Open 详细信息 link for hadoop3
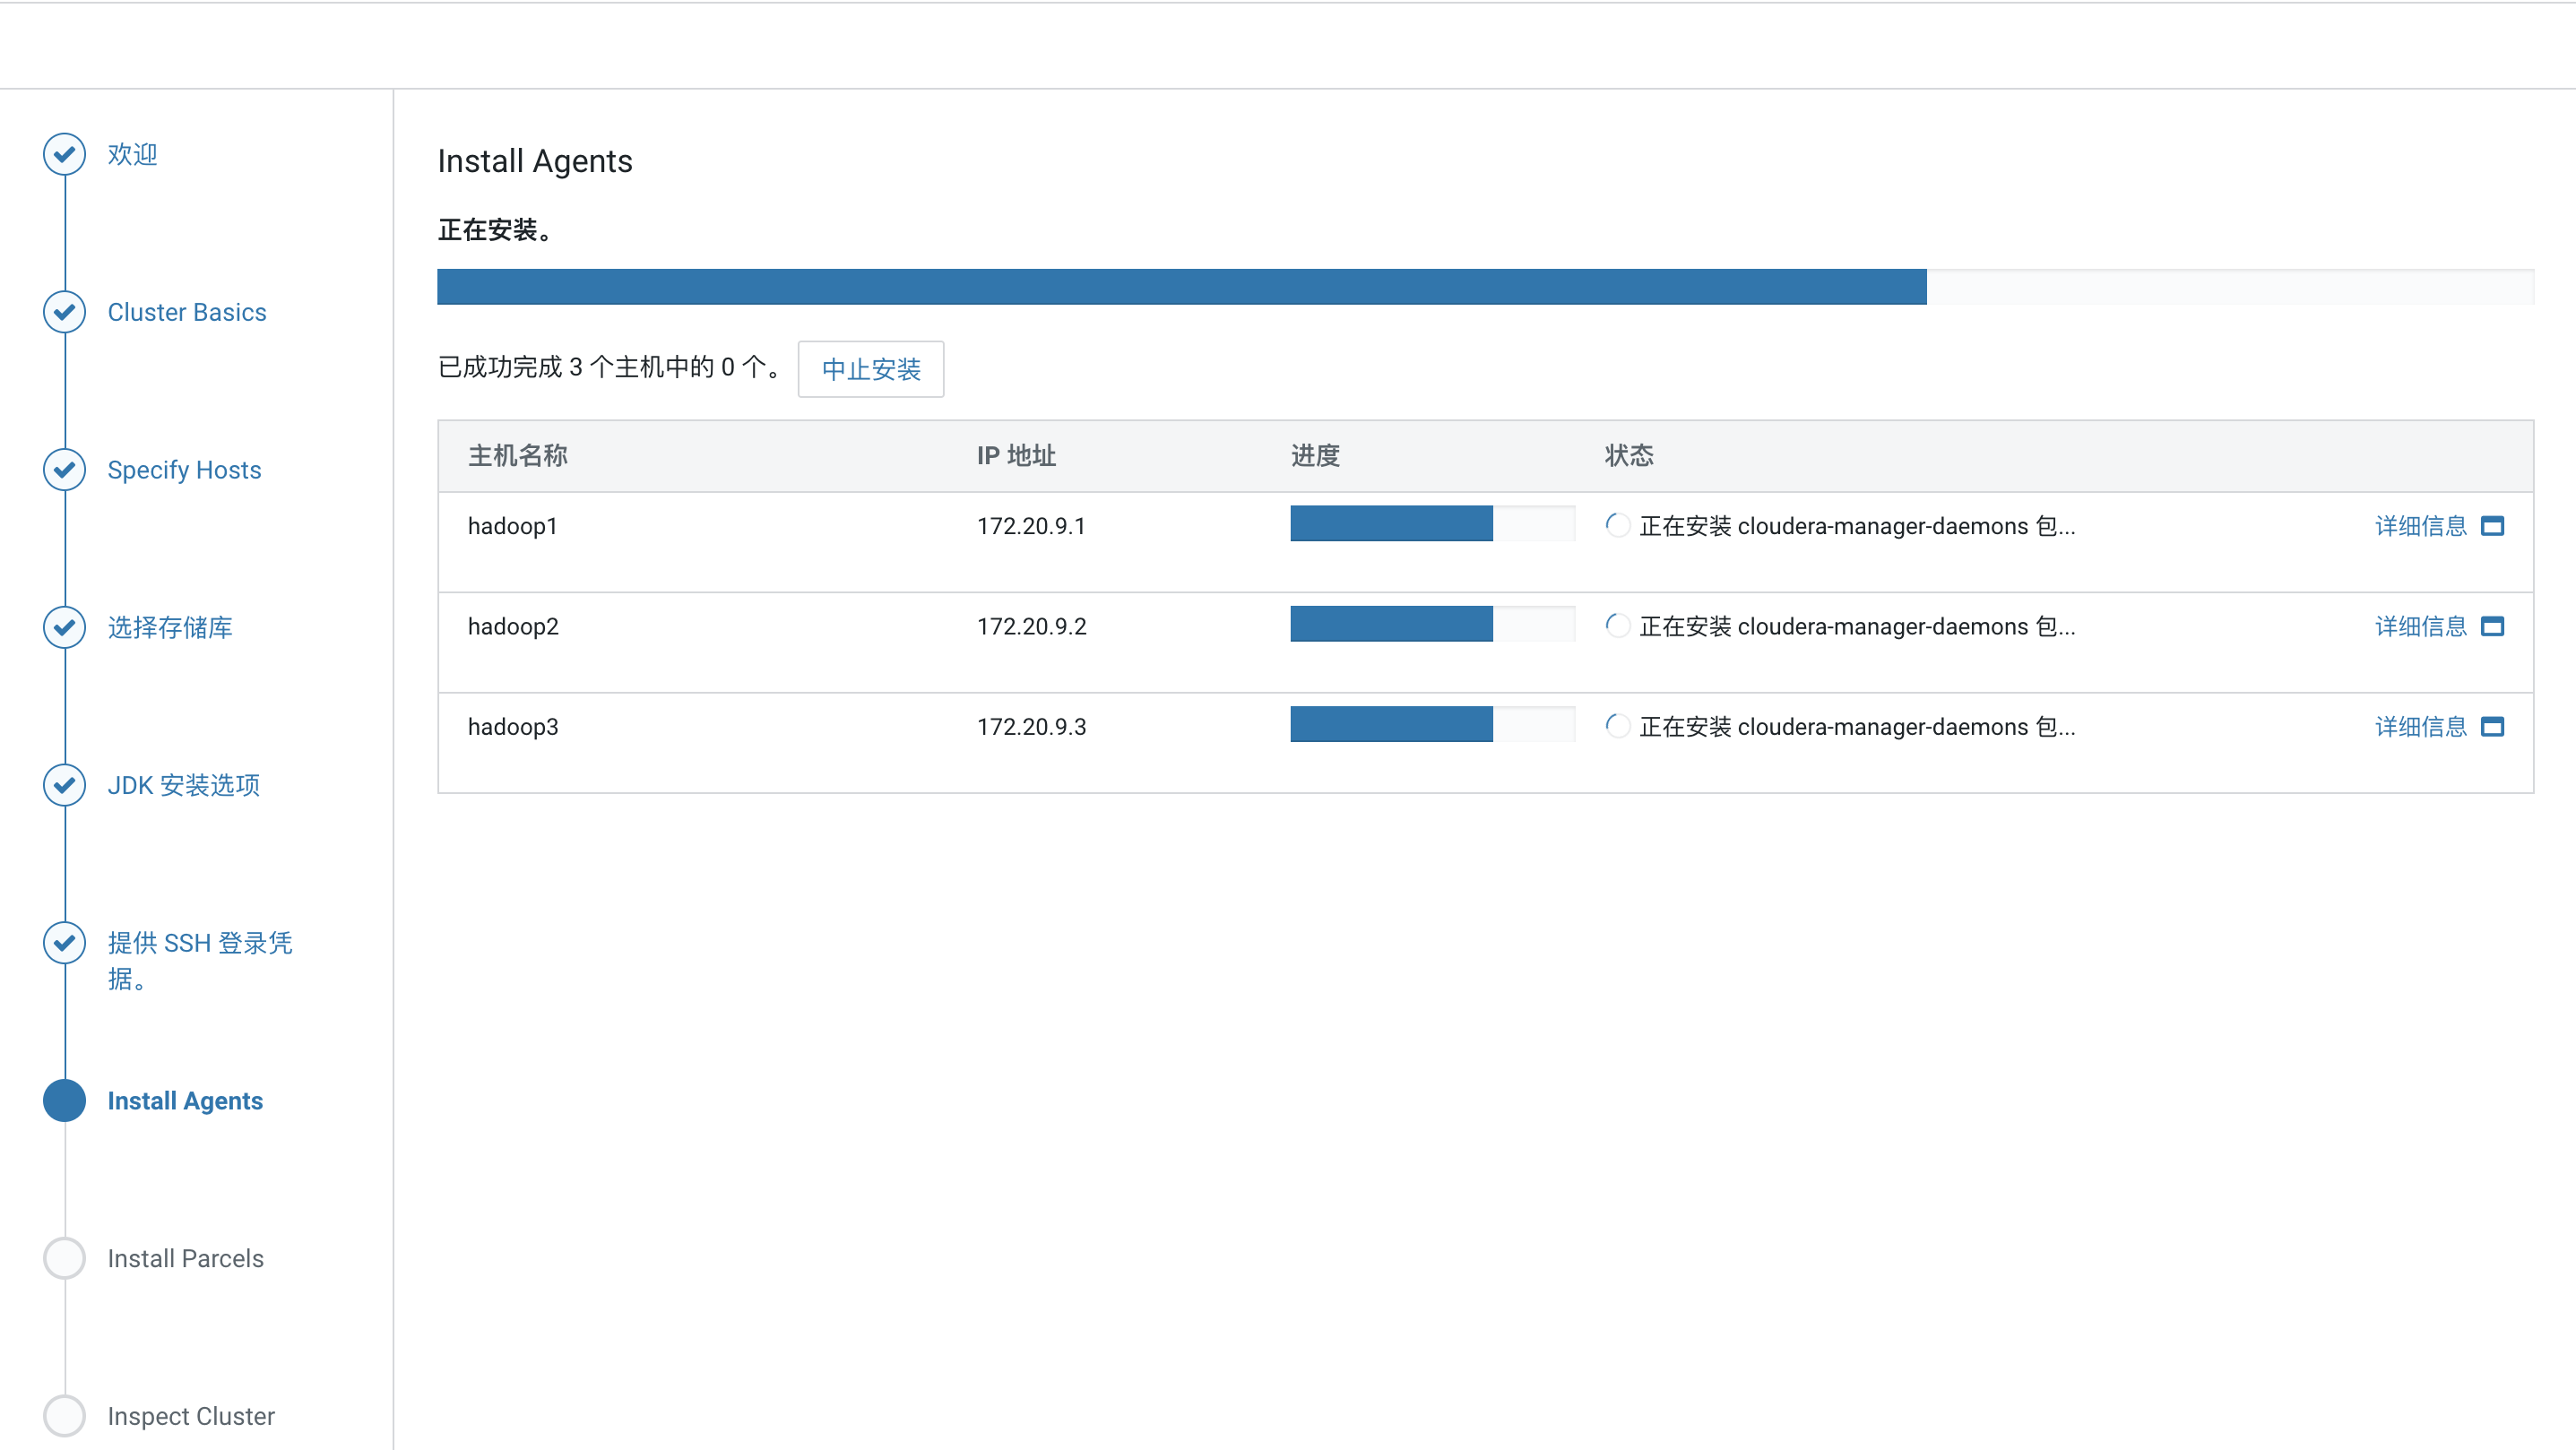Viewport: 2576px width, 1450px height. click(x=2420, y=727)
